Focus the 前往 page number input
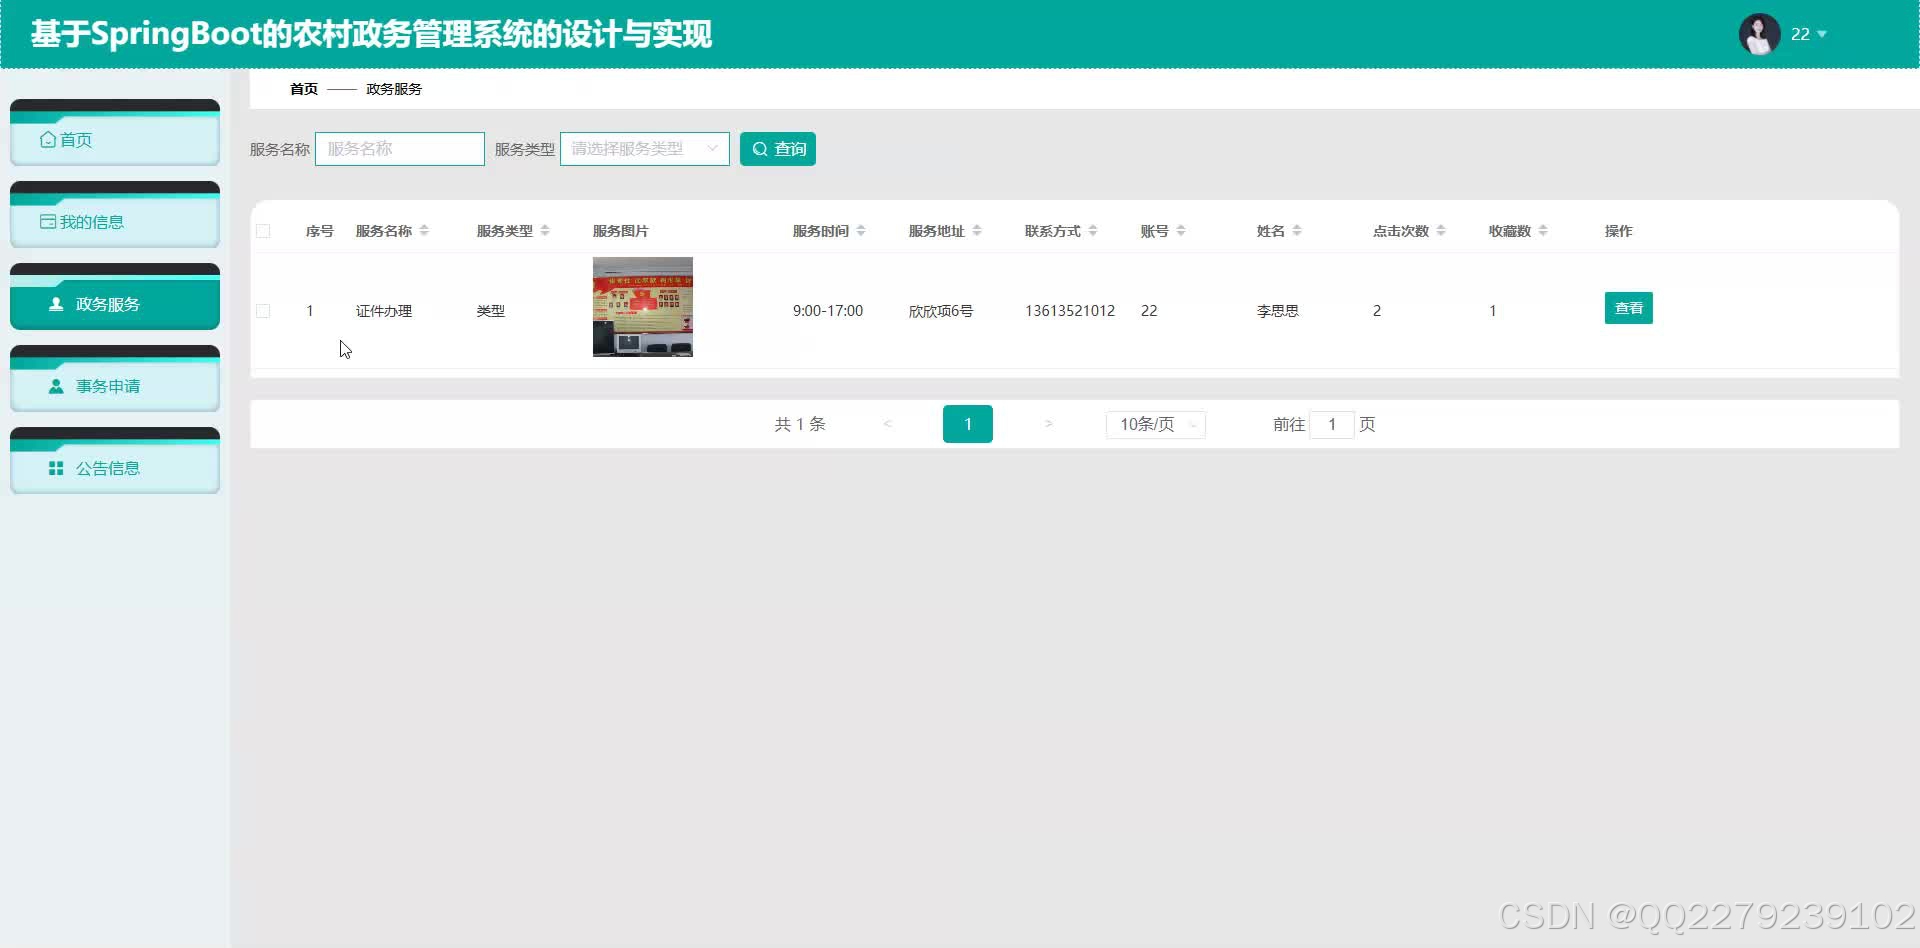1920x948 pixels. 1332,424
